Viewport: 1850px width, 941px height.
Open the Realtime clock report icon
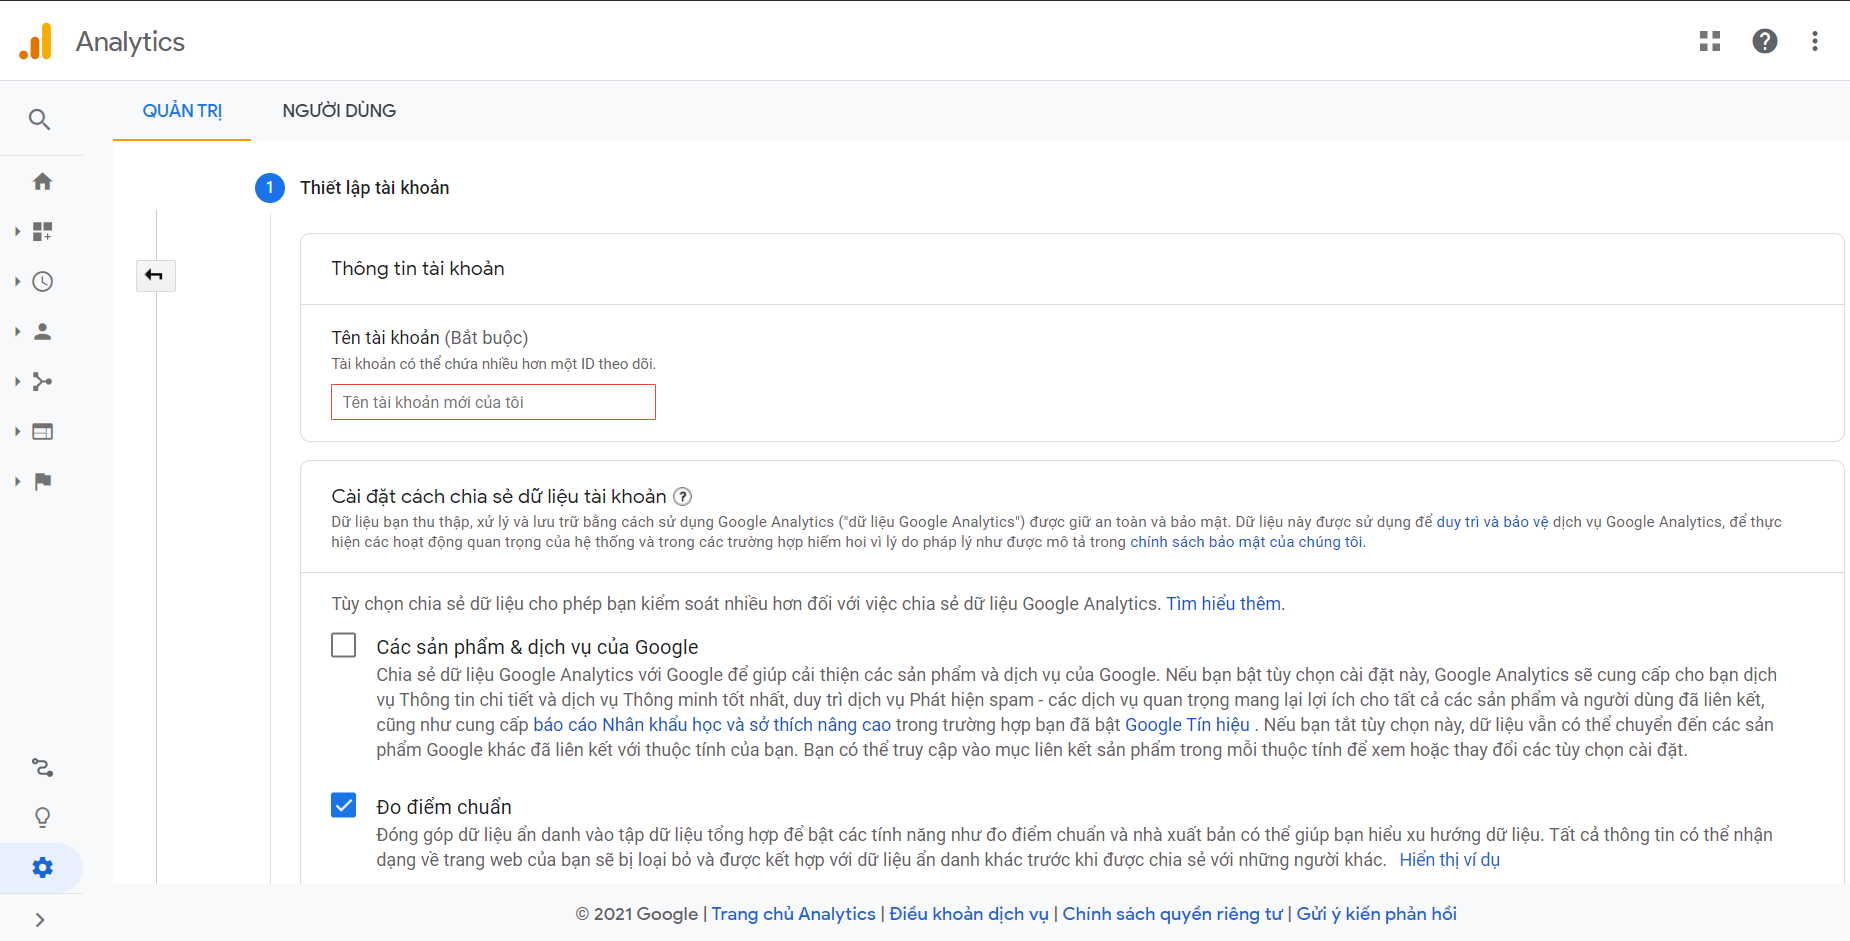click(x=42, y=282)
